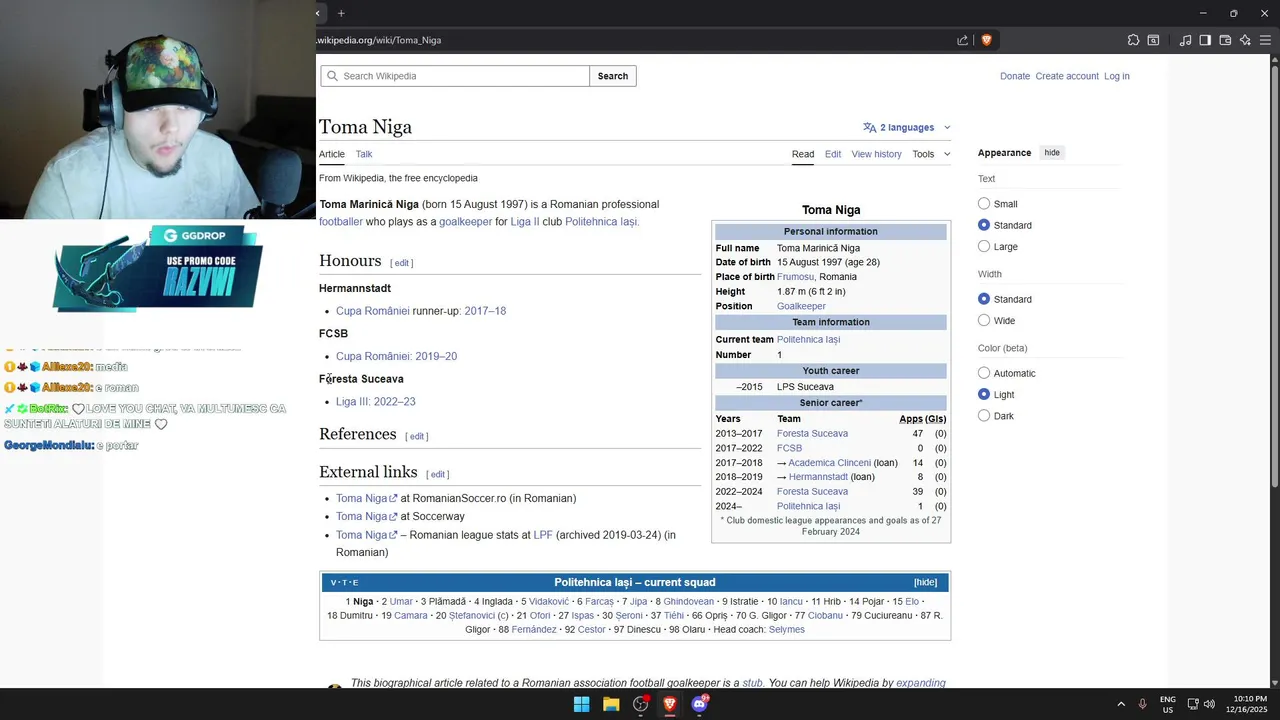Toggle the browser sidebar panel icon

tap(1205, 40)
